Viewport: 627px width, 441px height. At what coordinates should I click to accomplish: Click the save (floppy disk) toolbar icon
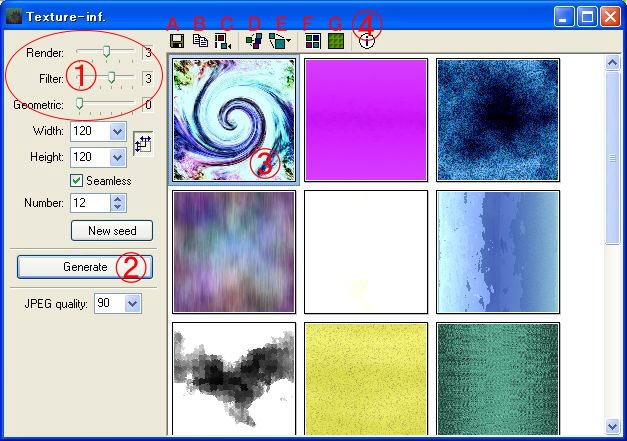click(177, 42)
